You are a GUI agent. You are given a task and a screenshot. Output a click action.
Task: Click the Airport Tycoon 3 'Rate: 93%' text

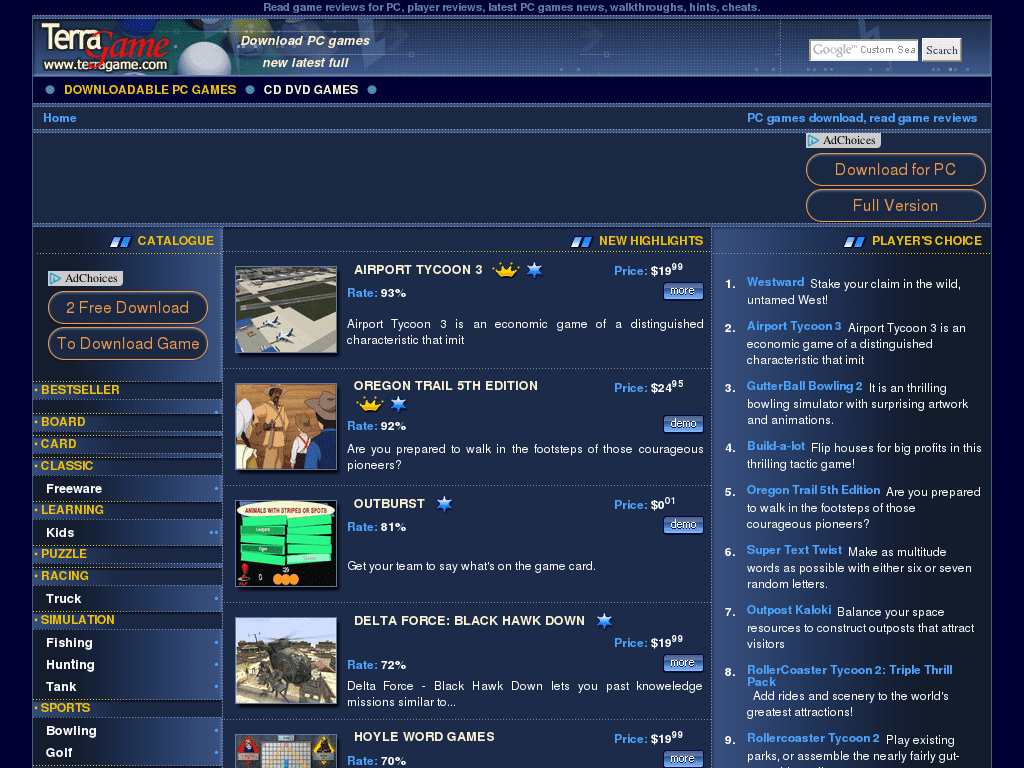(x=377, y=293)
